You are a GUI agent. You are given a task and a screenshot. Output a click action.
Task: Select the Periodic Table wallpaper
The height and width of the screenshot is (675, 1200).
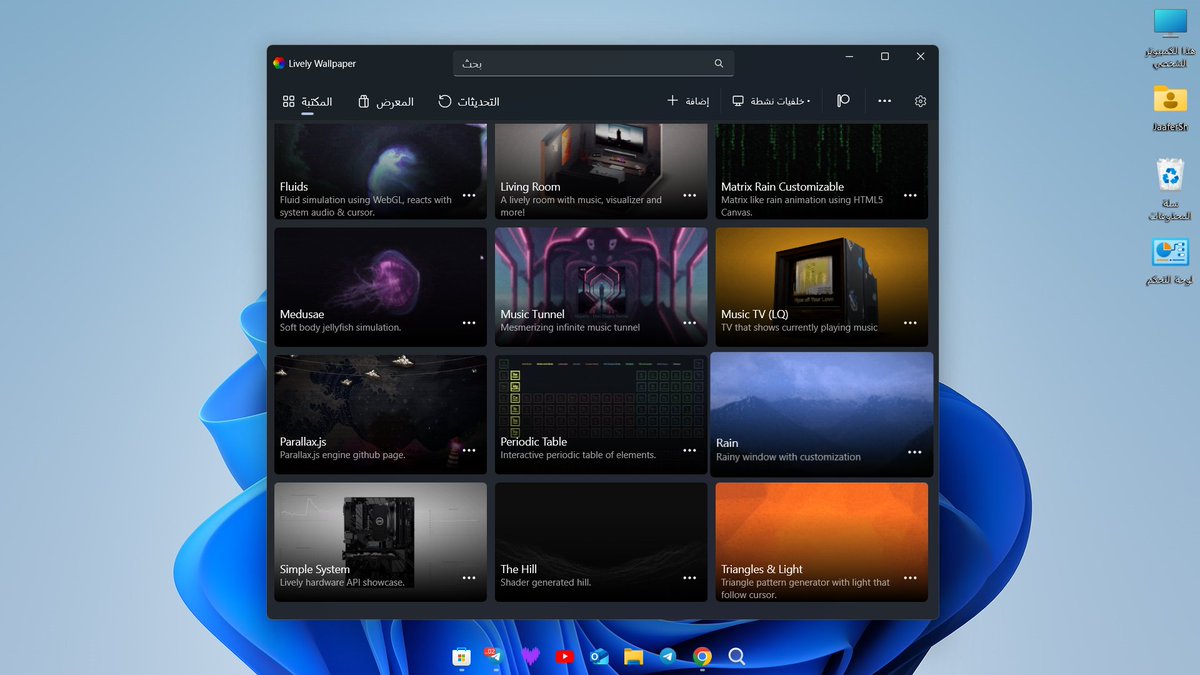tap(601, 414)
